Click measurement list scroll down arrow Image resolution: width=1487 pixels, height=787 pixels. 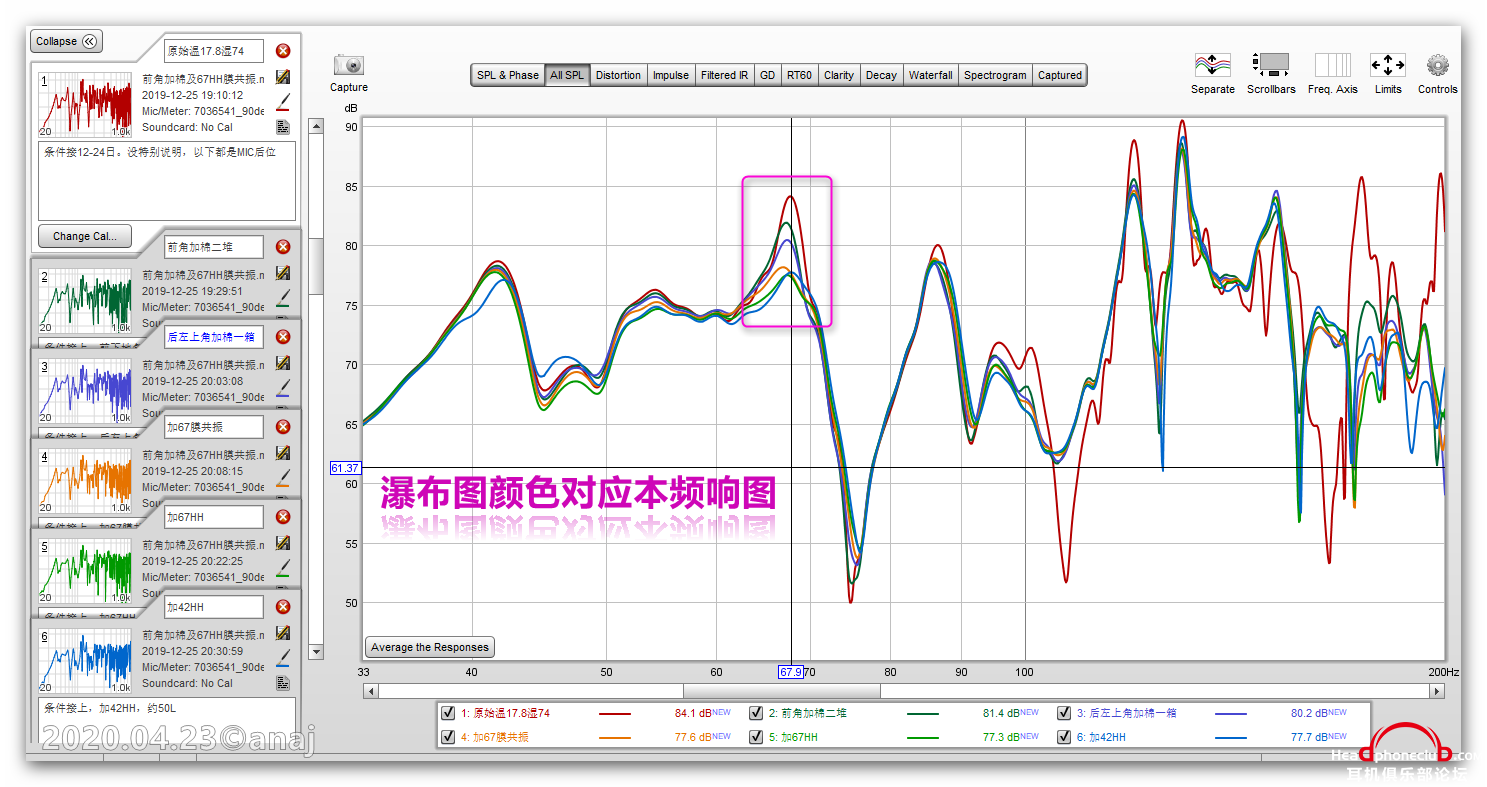pos(316,652)
